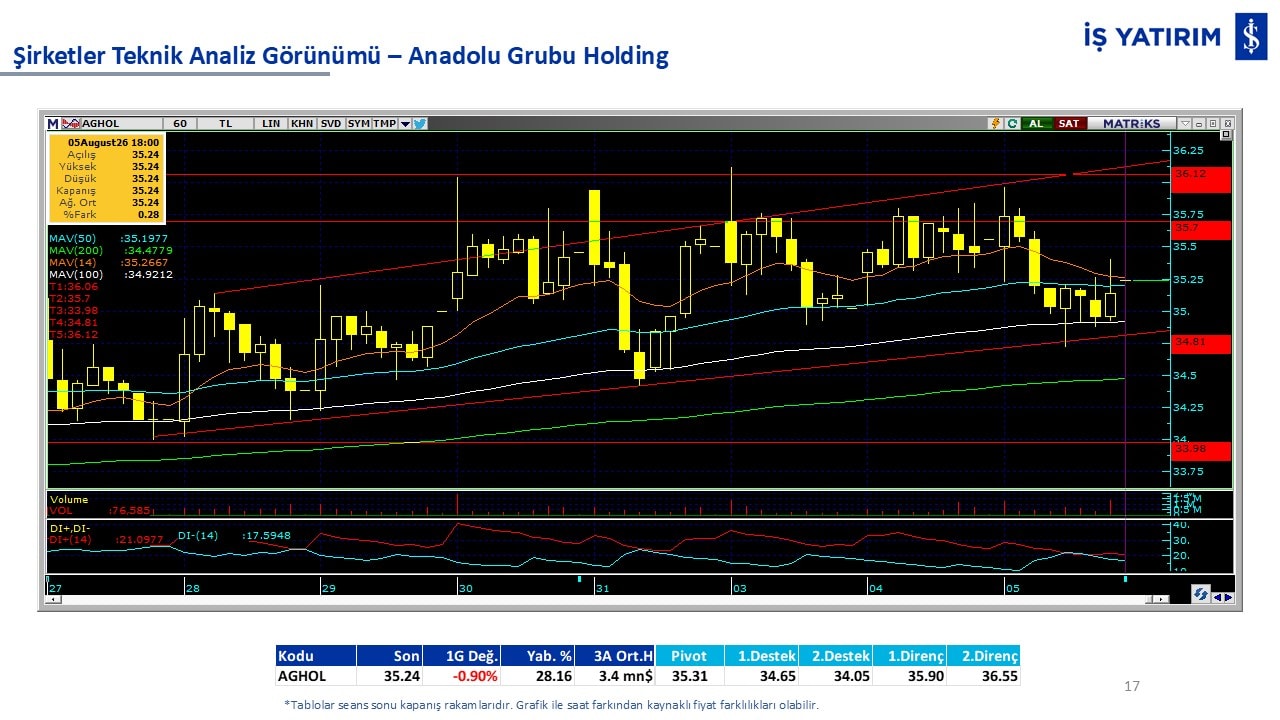The width and height of the screenshot is (1280, 720).
Task: Click the Kapanış row in info box
Action: pyautogui.click(x=106, y=190)
